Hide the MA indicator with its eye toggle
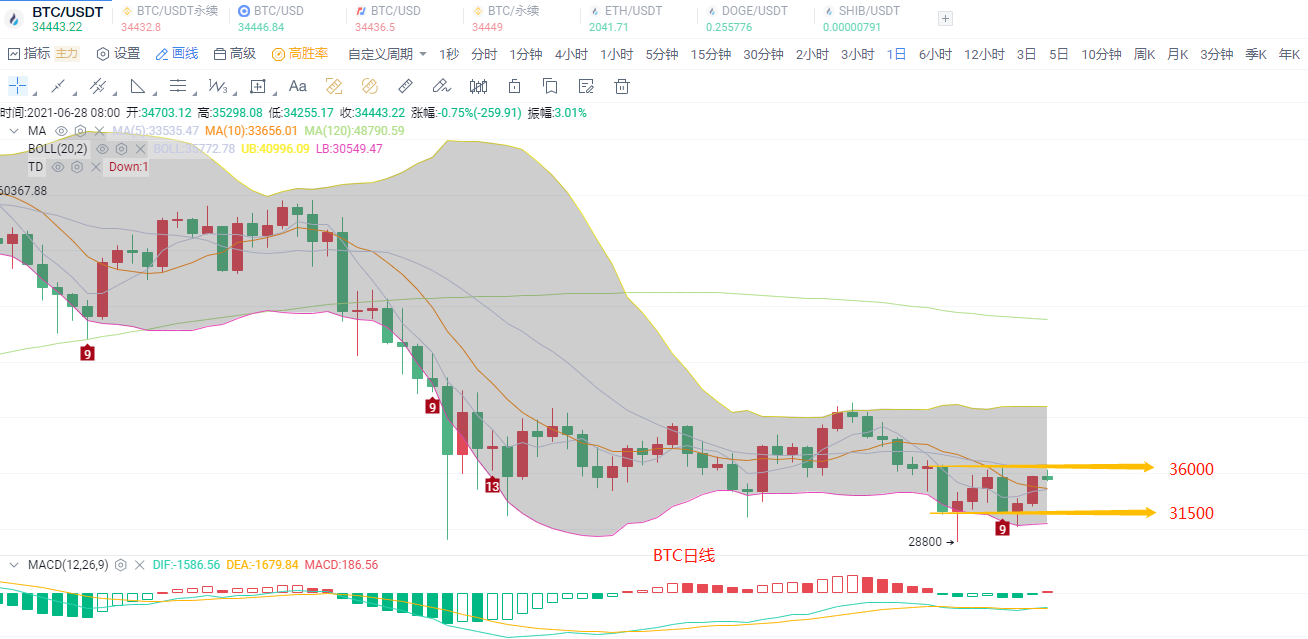The image size is (1308, 639). click(x=60, y=131)
